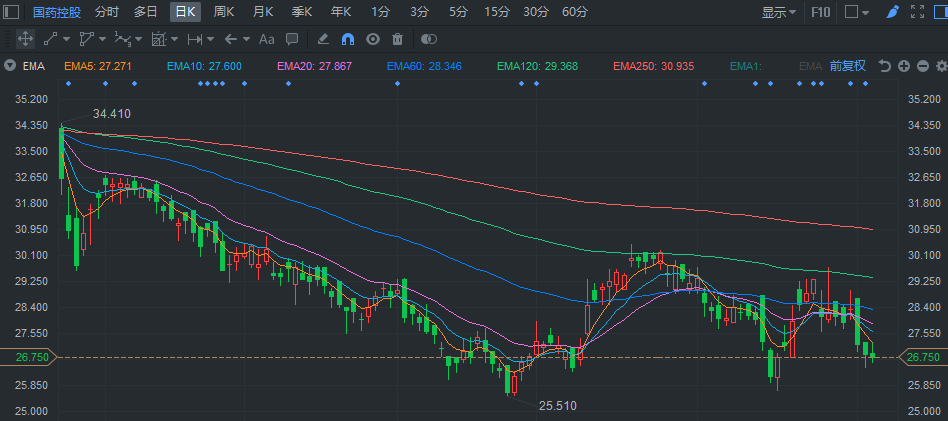The image size is (948, 421).
Task: Click the 25.510 low price label
Action: [557, 406]
